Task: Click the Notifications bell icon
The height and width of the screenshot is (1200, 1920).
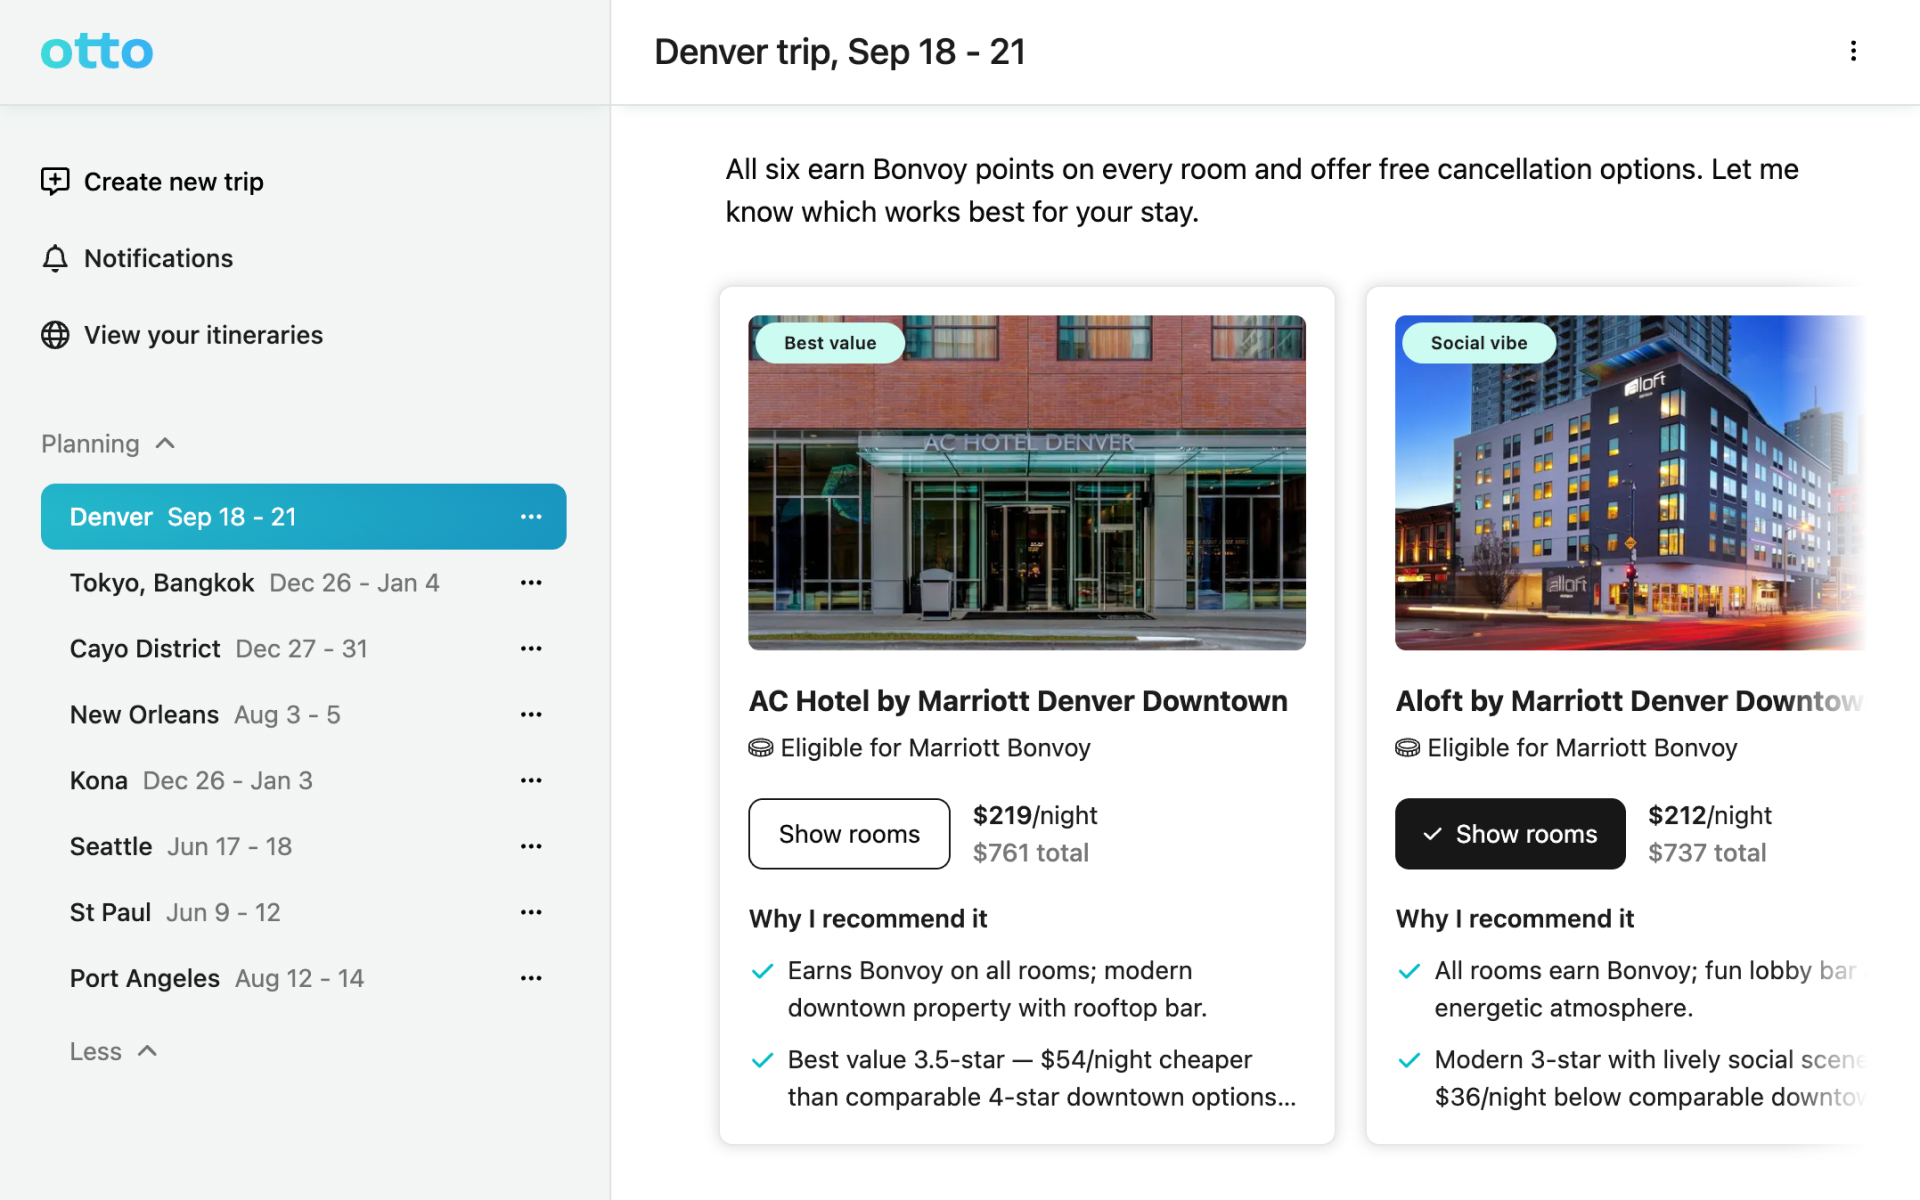Action: click(x=55, y=258)
